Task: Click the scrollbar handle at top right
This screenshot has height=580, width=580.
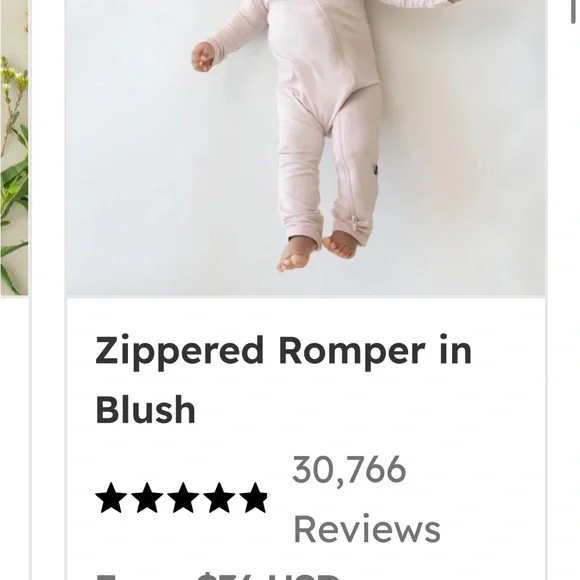Action: 573,11
